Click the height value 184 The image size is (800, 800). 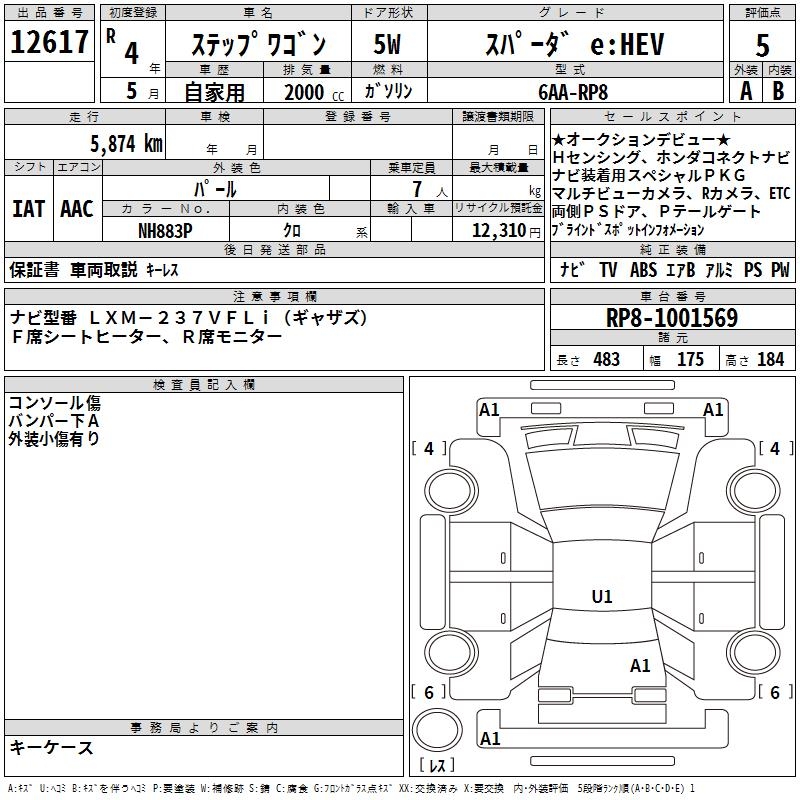click(x=770, y=359)
